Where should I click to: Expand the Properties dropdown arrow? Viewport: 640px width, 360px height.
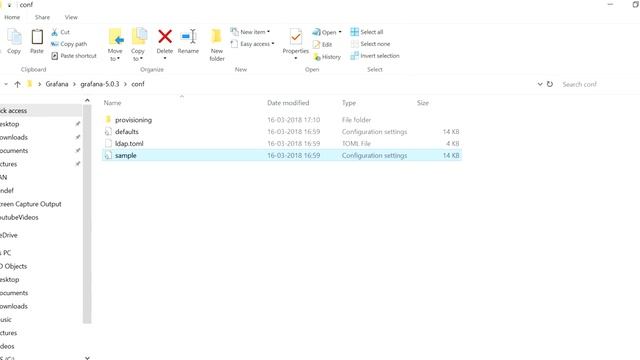point(296,58)
